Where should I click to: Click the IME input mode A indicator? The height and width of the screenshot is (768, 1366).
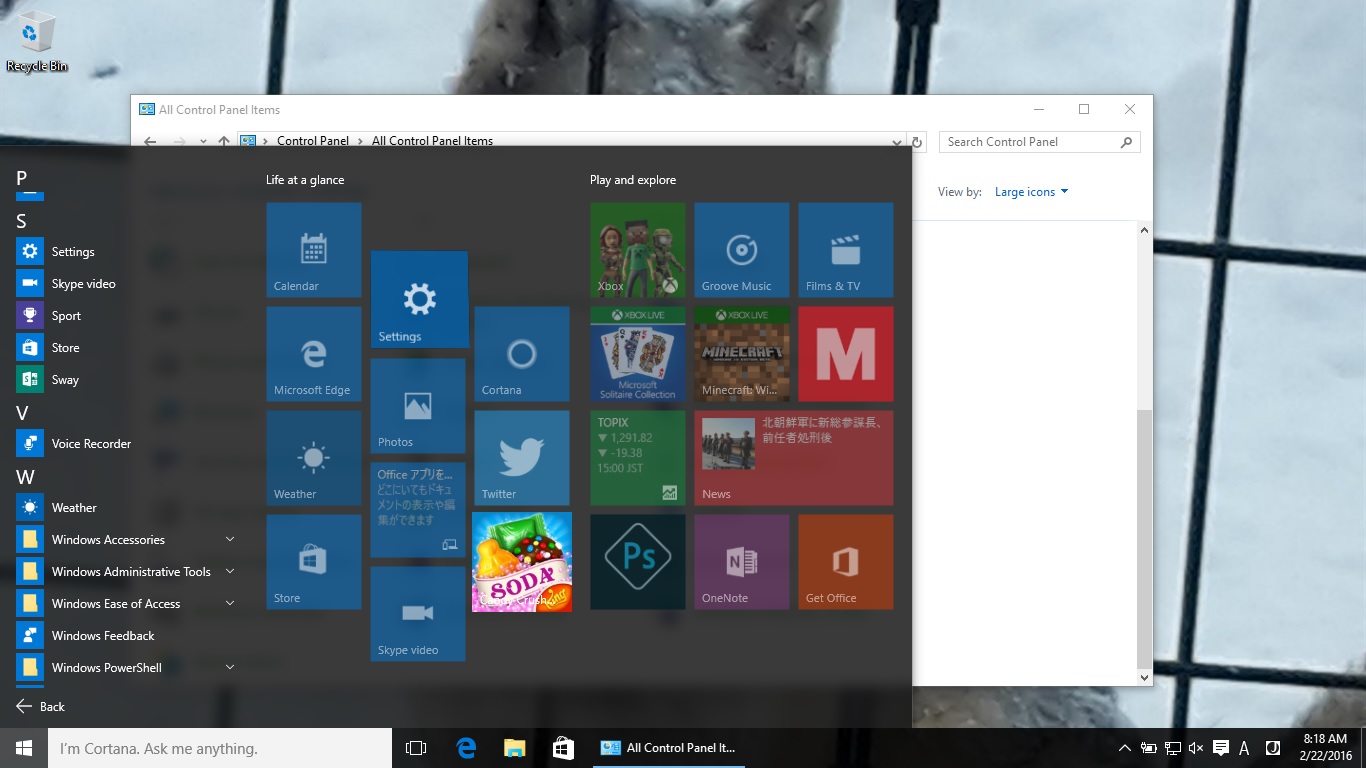coord(1244,748)
